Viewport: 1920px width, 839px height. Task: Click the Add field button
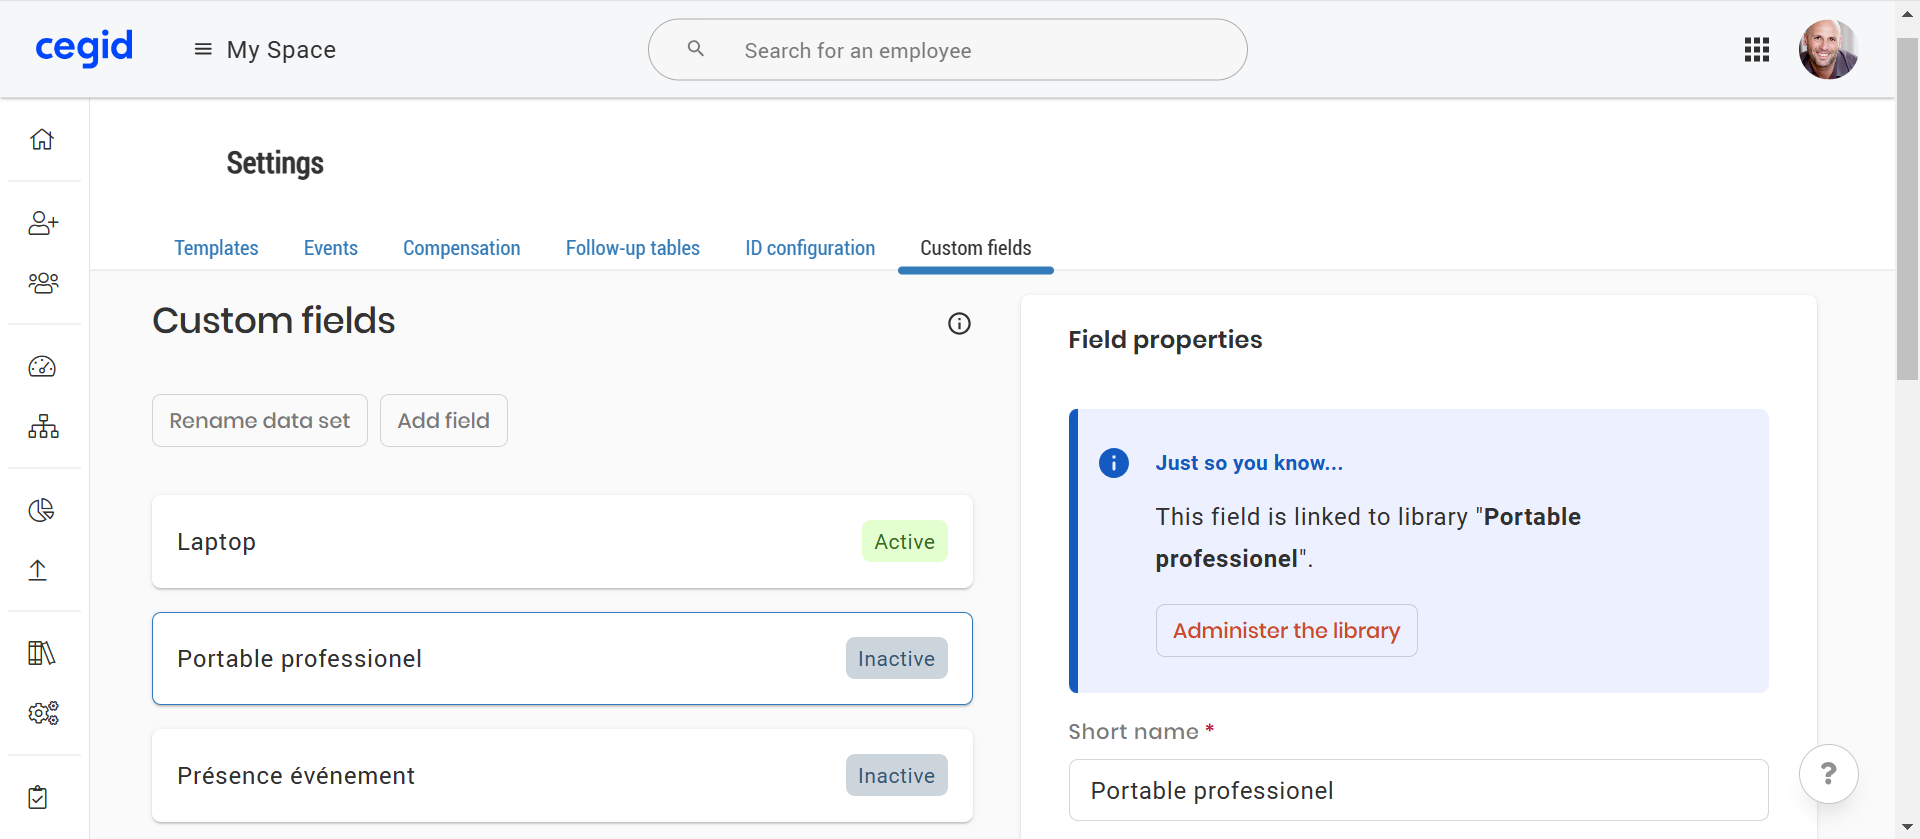[x=443, y=421]
